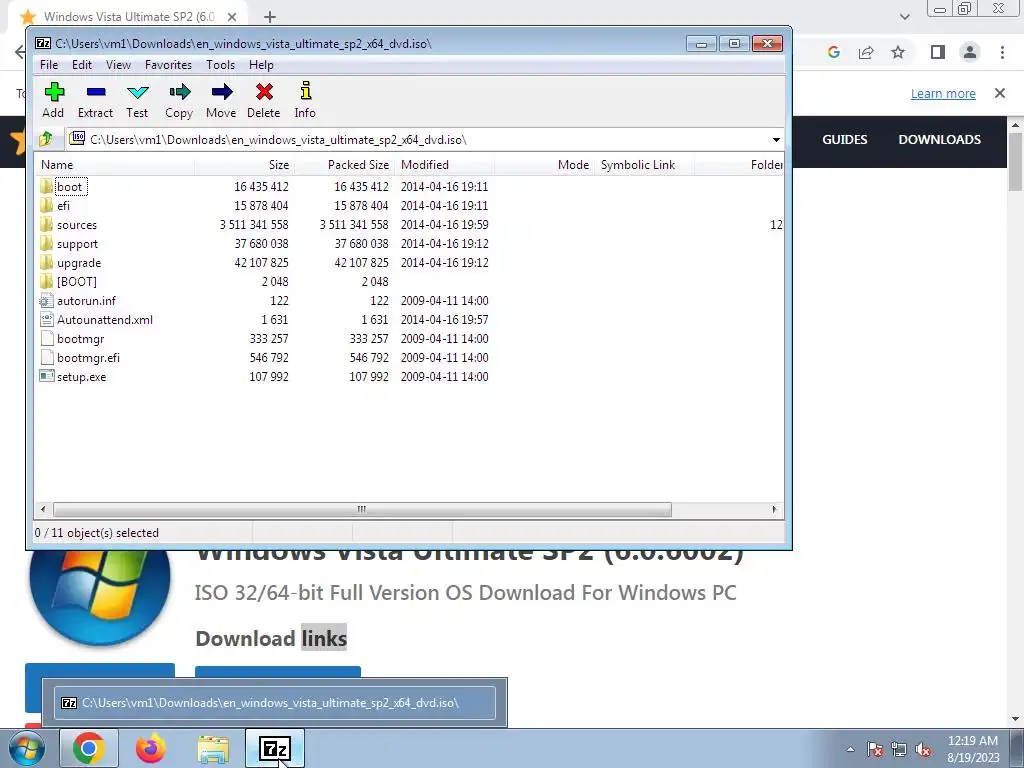
Task: Select the sources folder icon
Action: [x=46, y=225]
